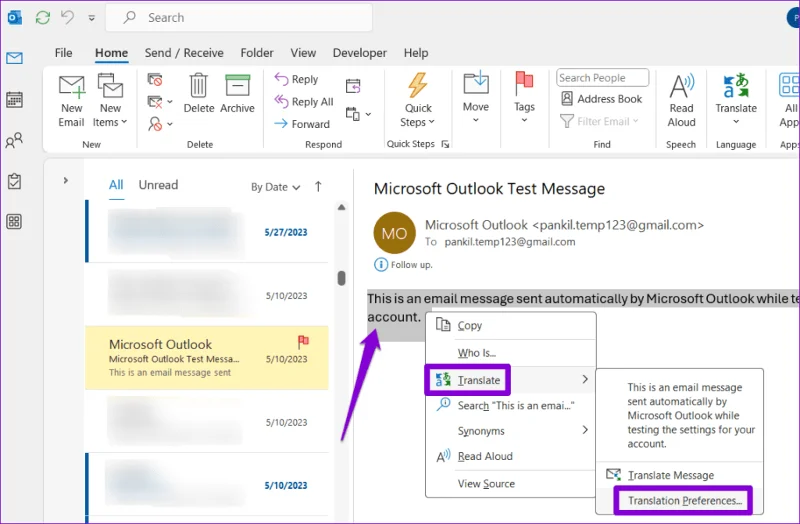
Task: Choose Copy in the context menu
Action: (511, 326)
